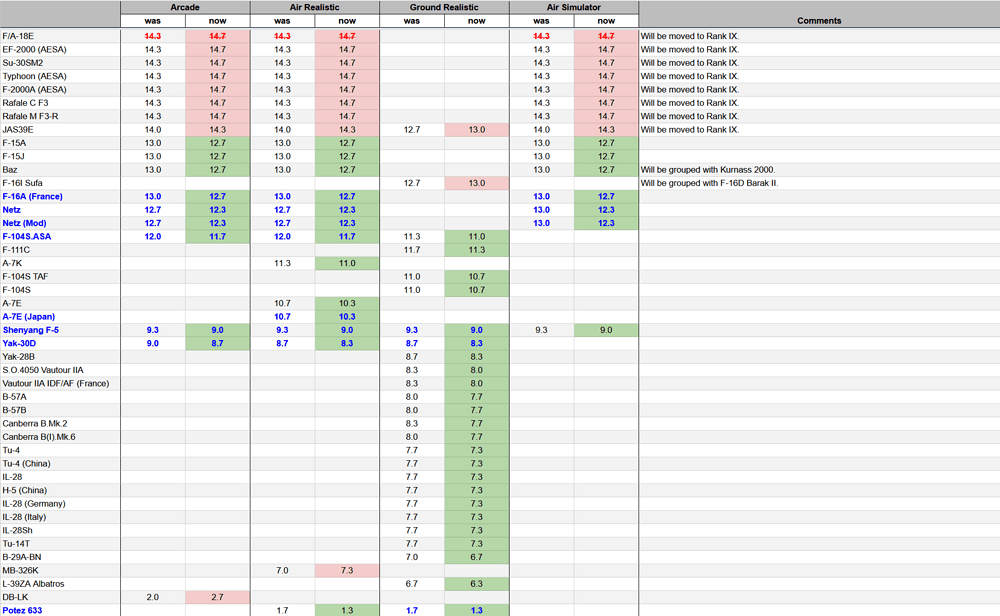Click the Vautour IIA IDF/AF (France) cell
This screenshot has width=1000, height=616.
[x=55, y=383]
